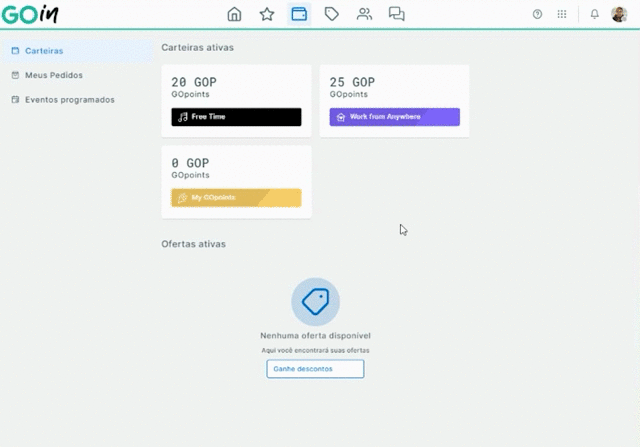
Task: Click the My GOpoints wallet button
Action: (x=236, y=198)
